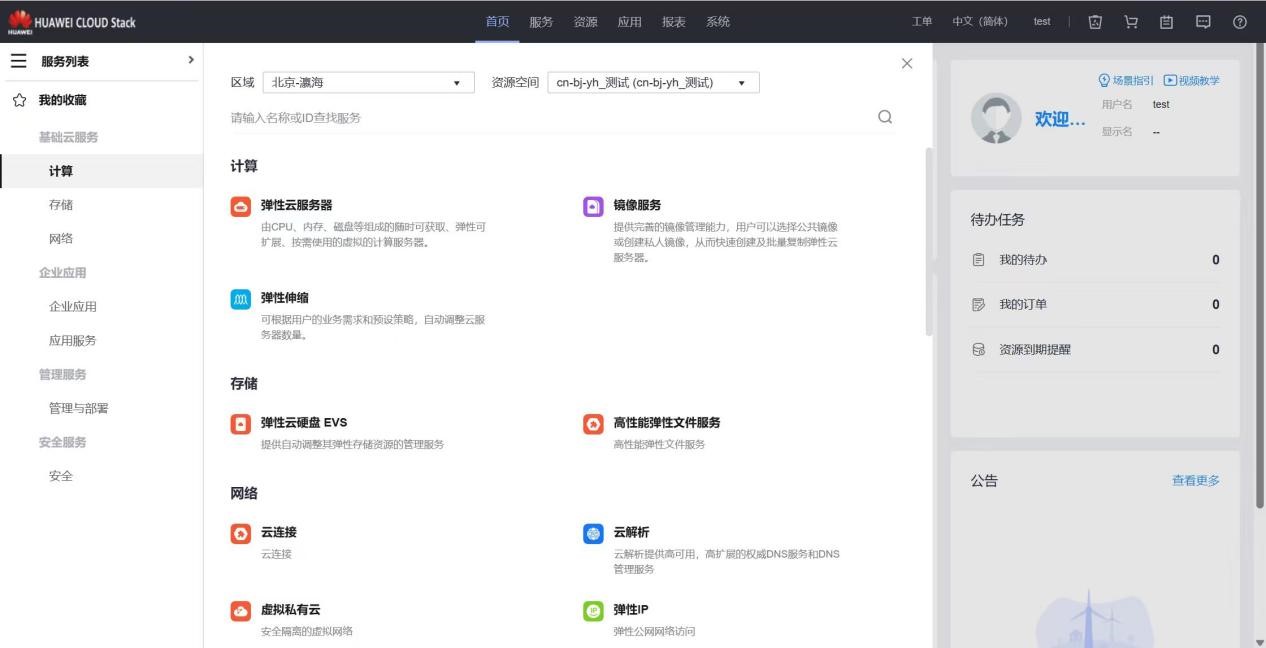Click the blue 弹性伸缩 icon
This screenshot has height=648, width=1266.
coord(241,299)
